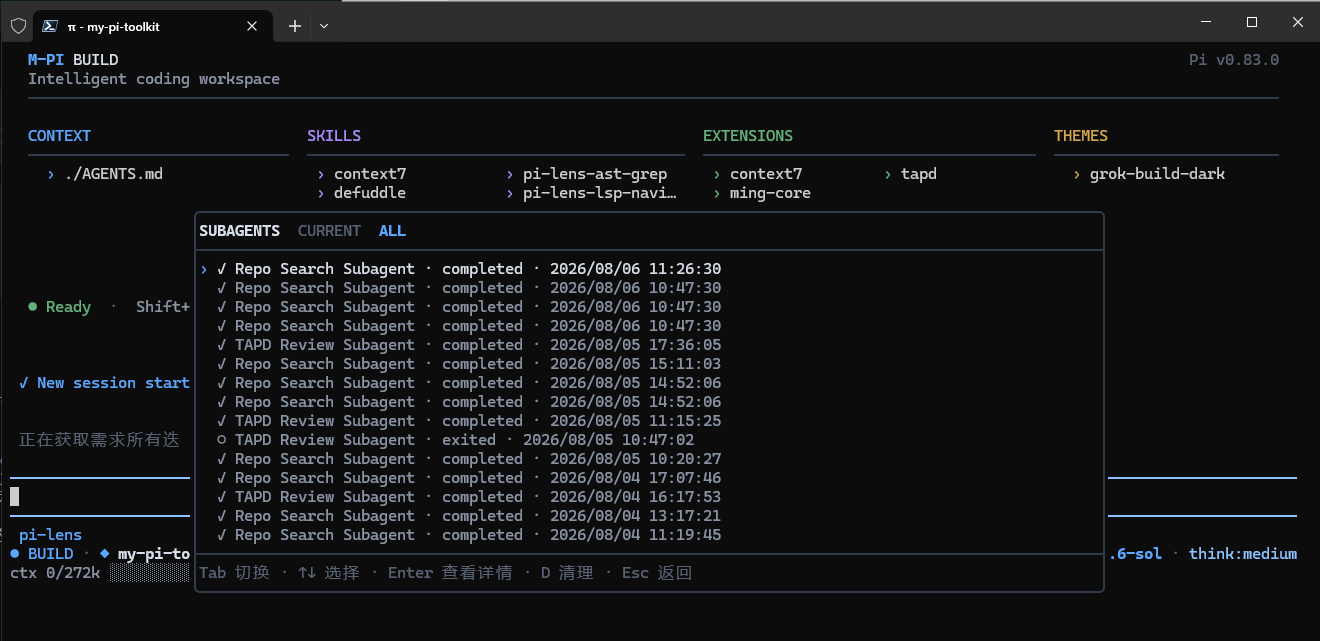Viewport: 1320px width, 641px height.
Task: Click the grok-build-dark theme entry
Action: pyautogui.click(x=1157, y=174)
